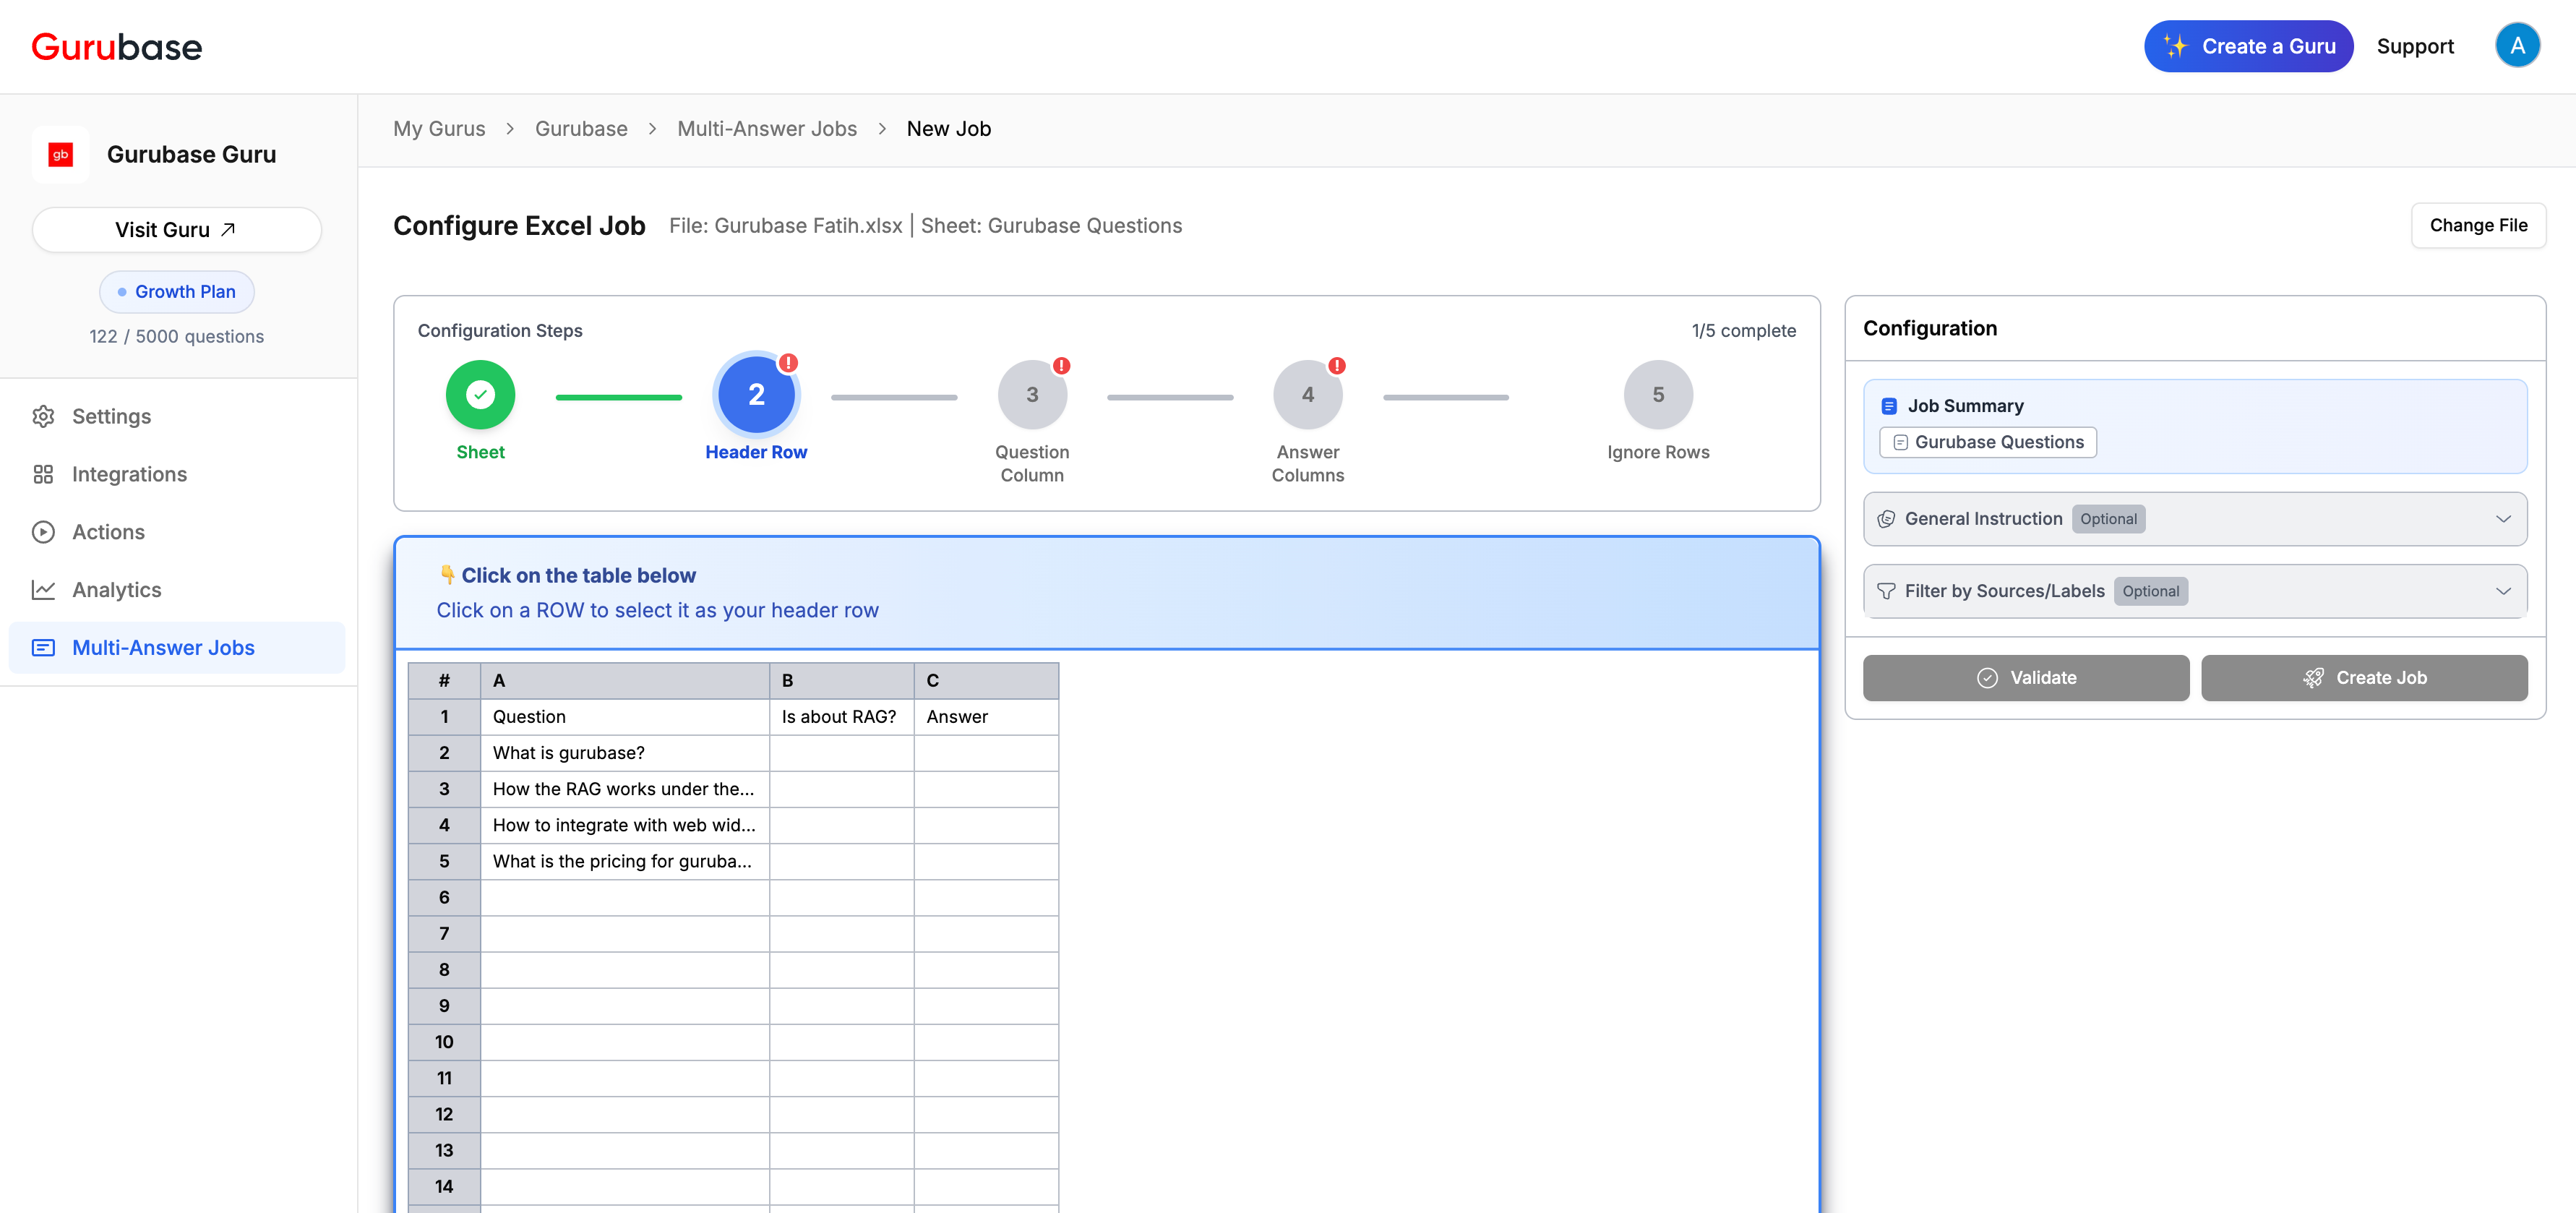Select the Multi-Answer Jobs sidebar icon
This screenshot has width=2576, height=1213.
point(44,647)
